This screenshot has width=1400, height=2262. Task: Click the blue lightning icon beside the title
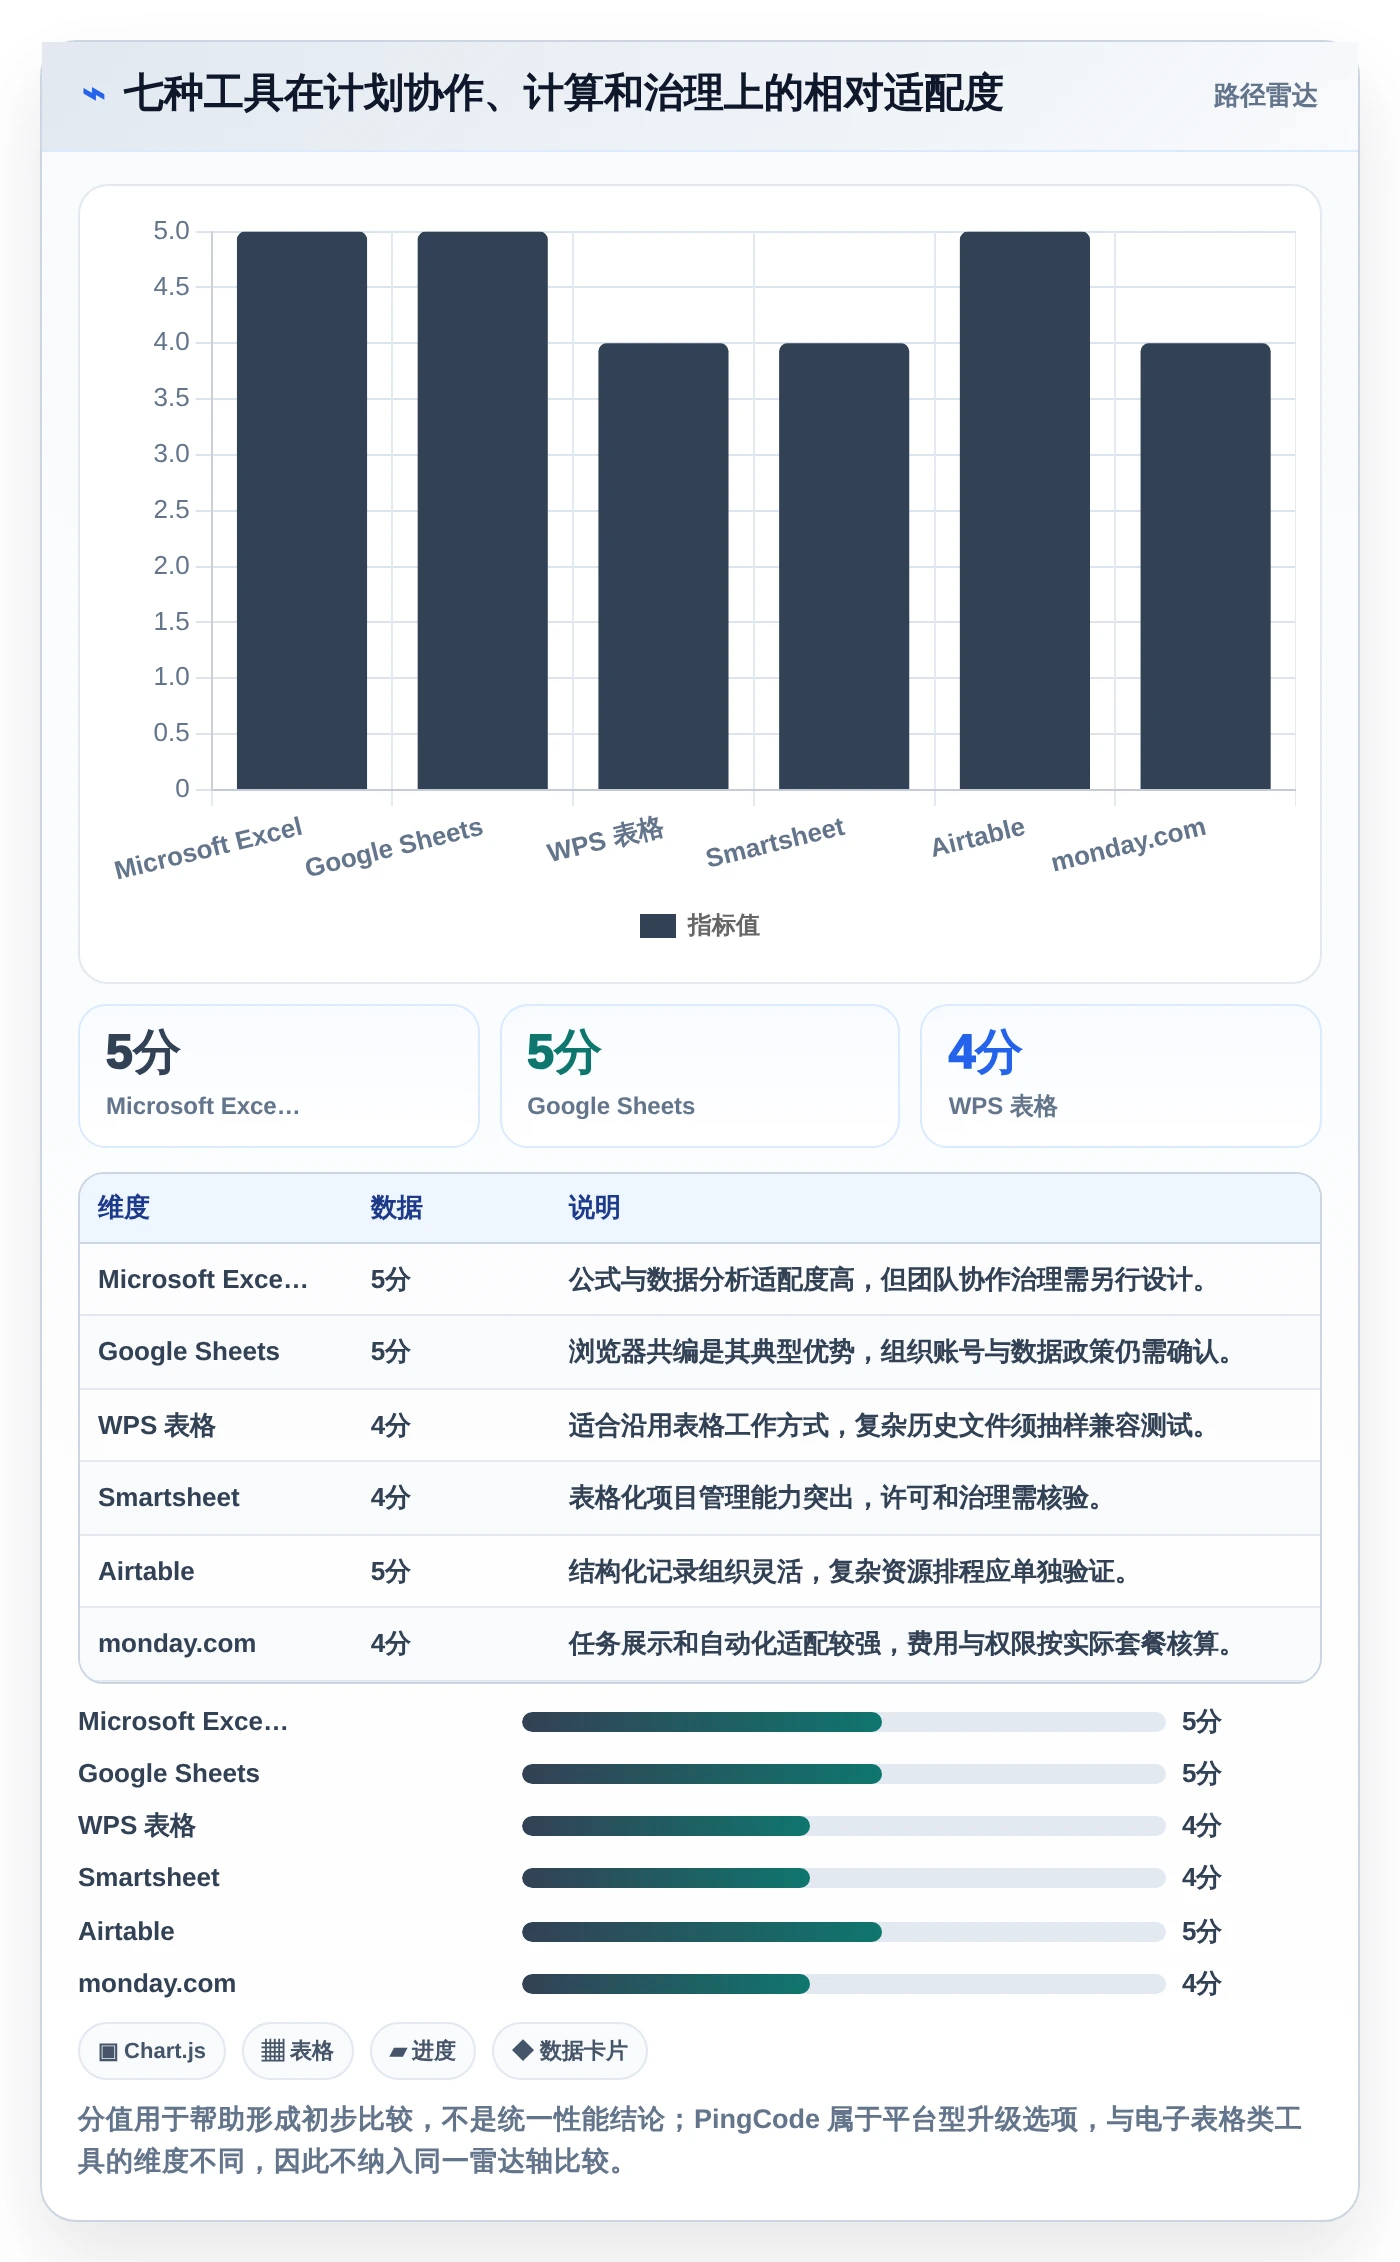coord(94,94)
